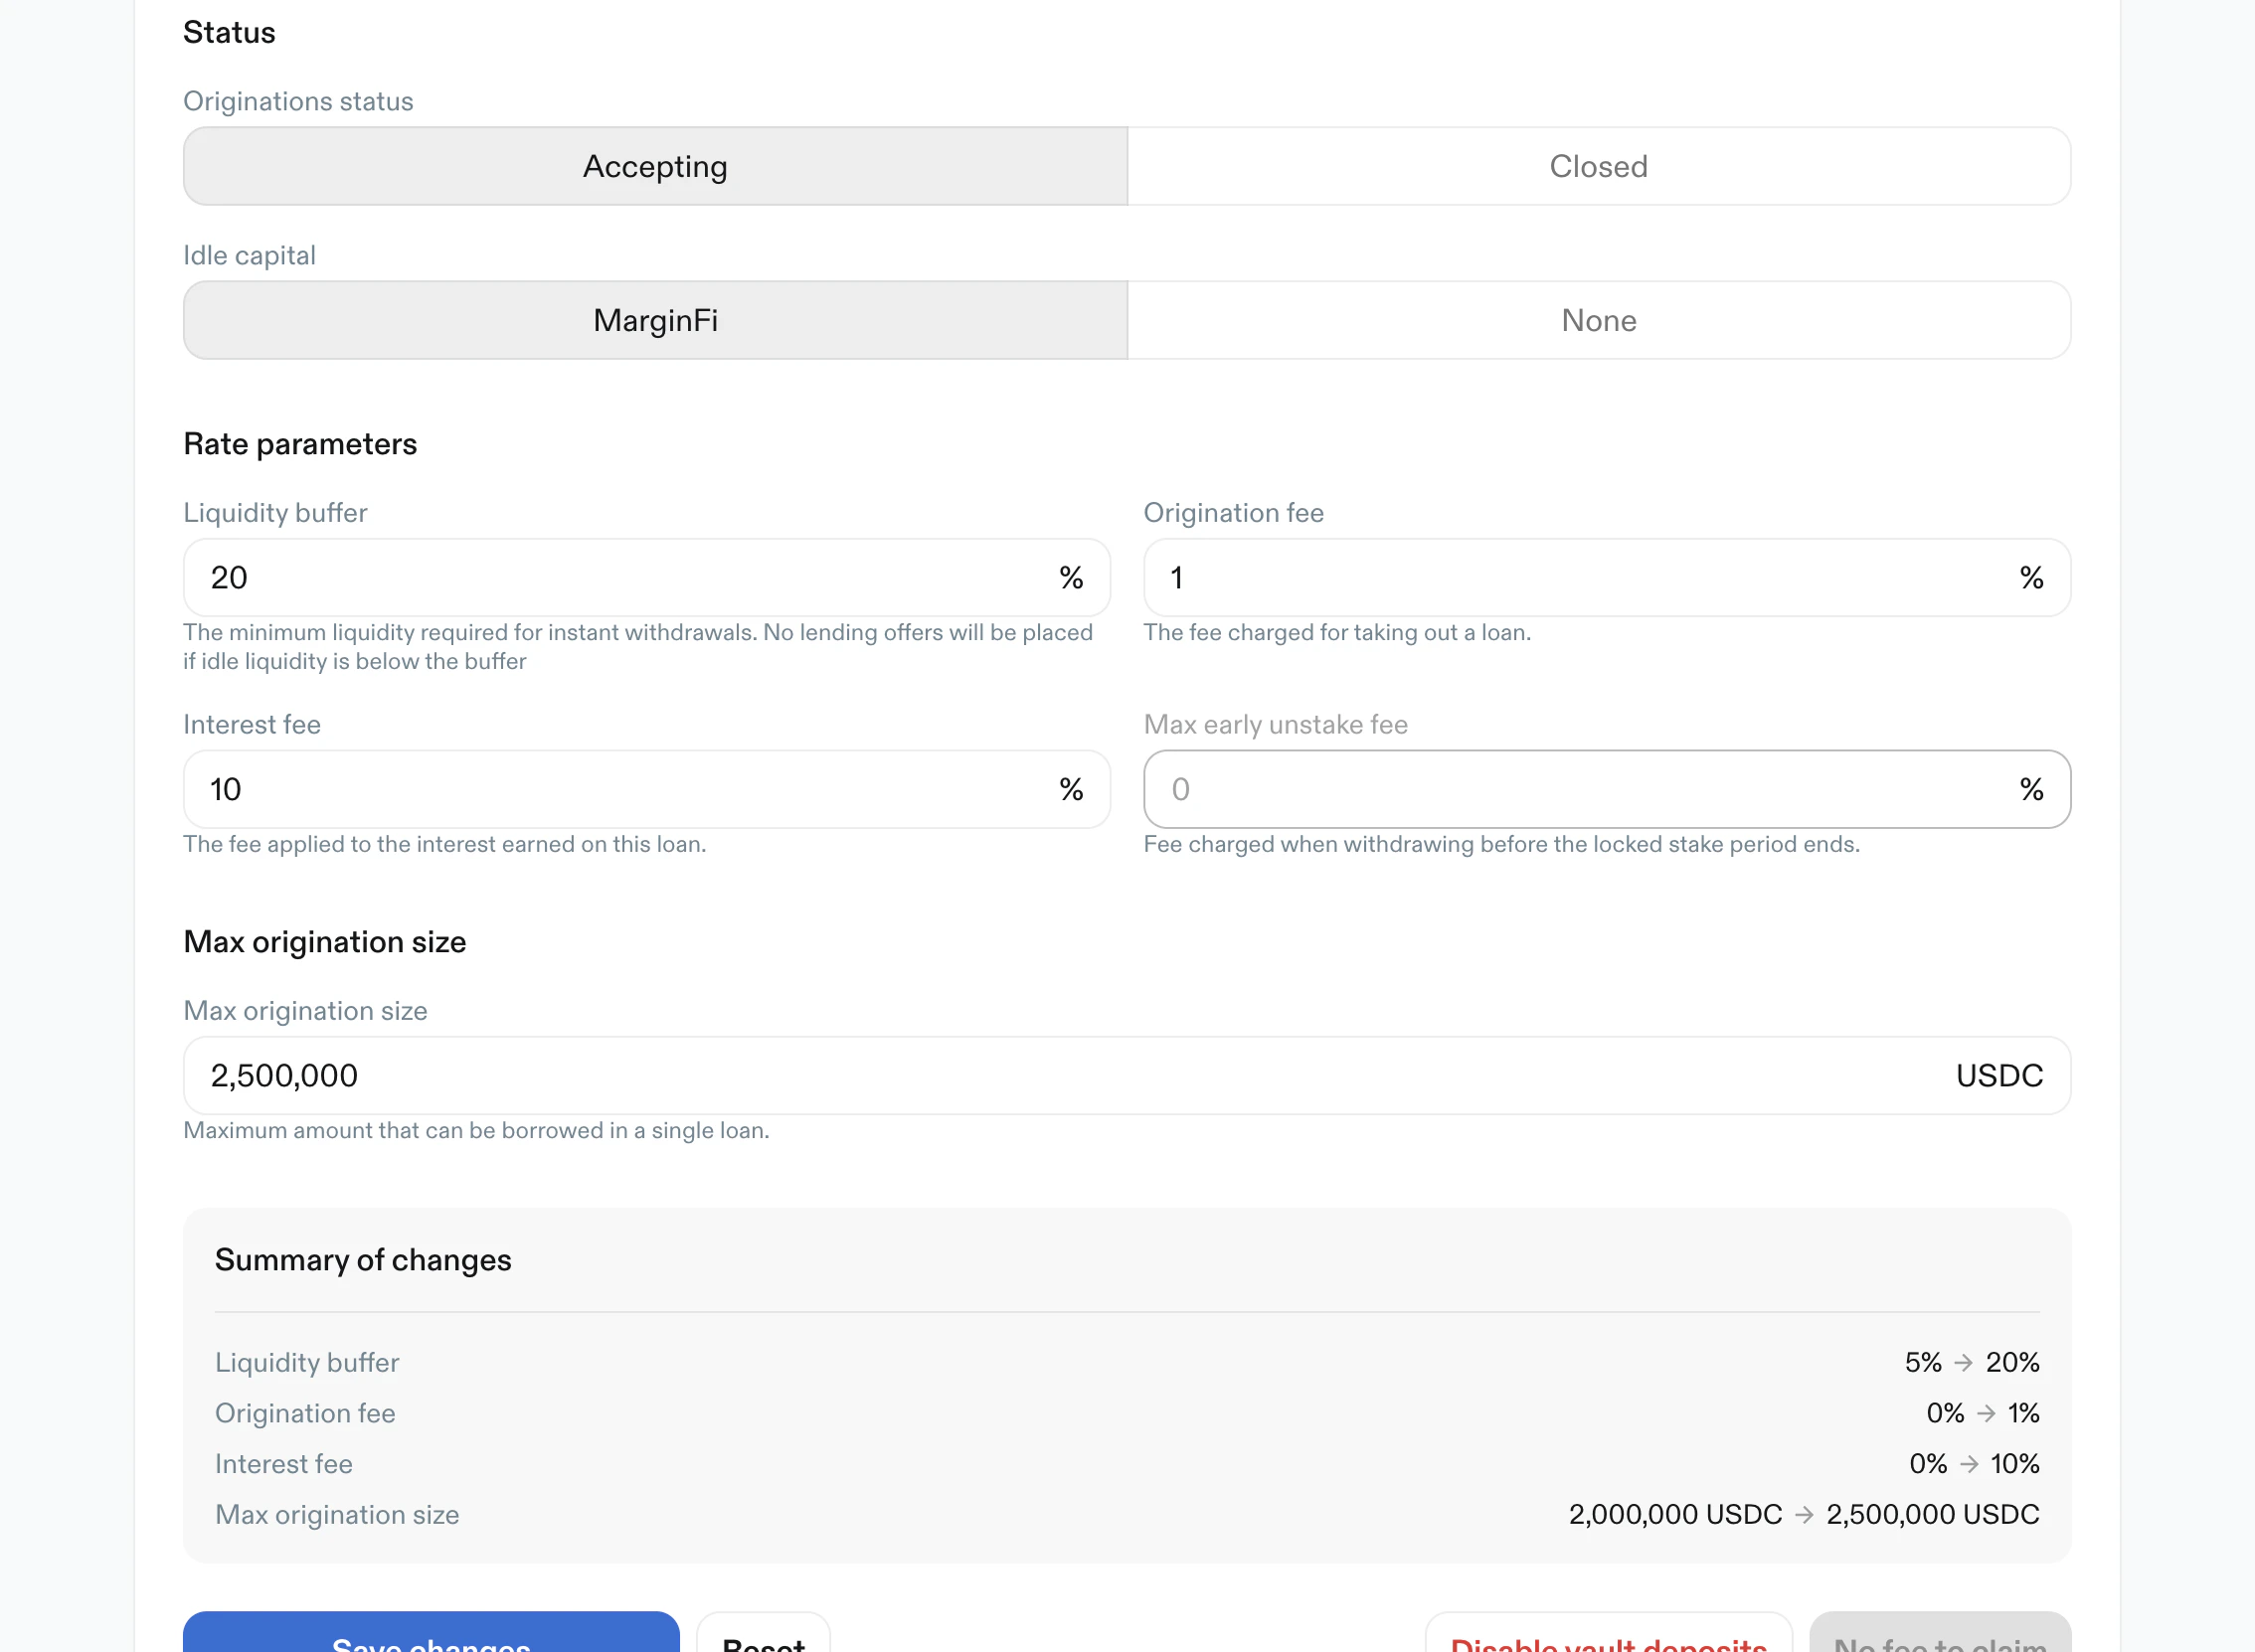
Task: Click the Summary of changes heading
Action: 363,1260
